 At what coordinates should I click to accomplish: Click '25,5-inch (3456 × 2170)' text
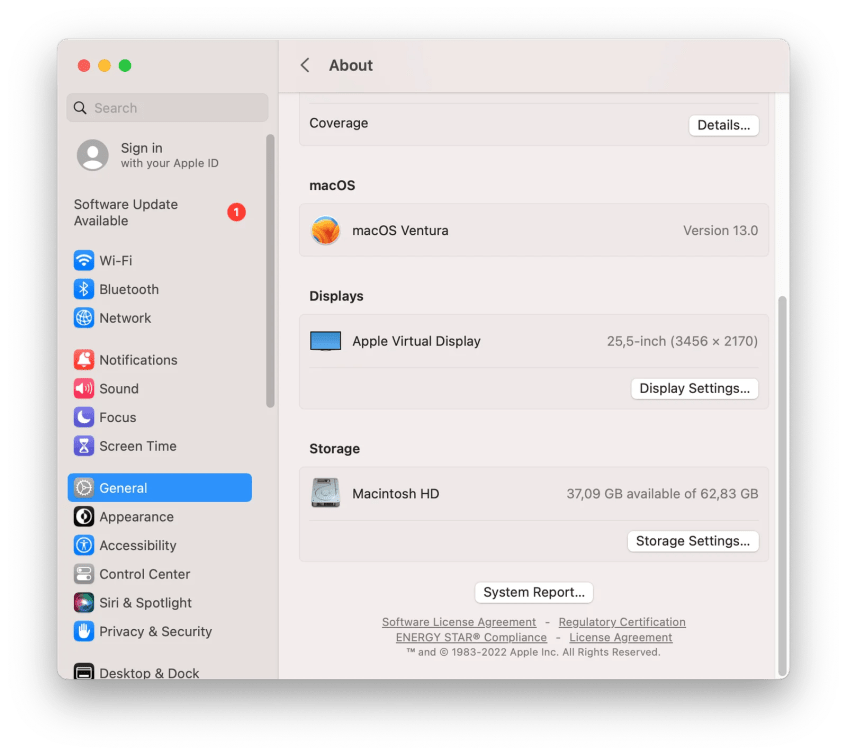(682, 341)
